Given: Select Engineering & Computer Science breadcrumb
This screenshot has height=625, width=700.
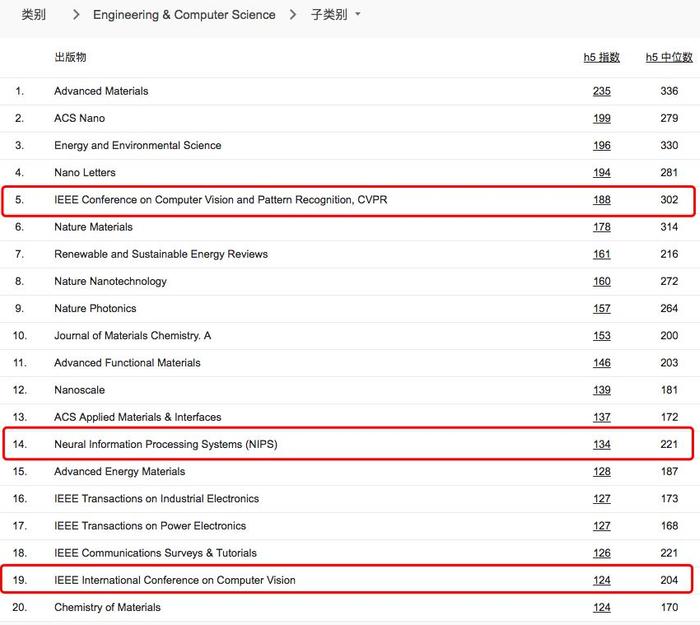Looking at the screenshot, I should [184, 15].
